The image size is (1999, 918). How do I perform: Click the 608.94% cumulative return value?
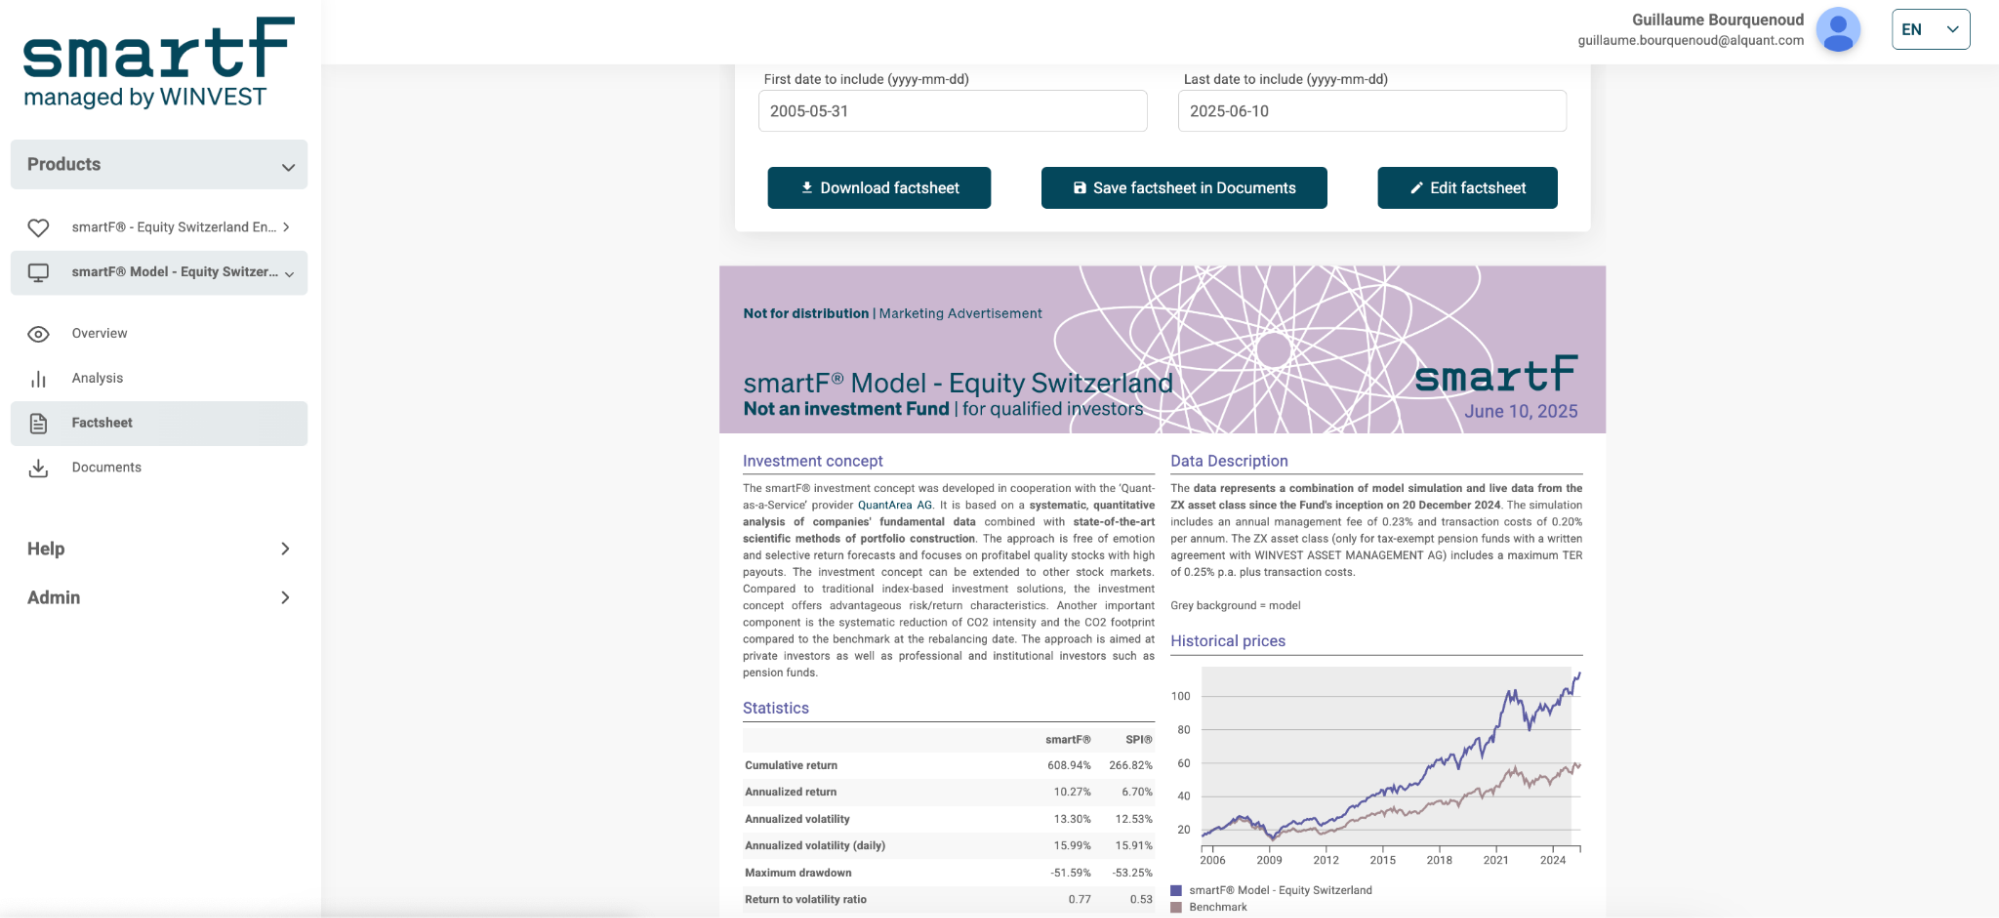(x=1069, y=766)
